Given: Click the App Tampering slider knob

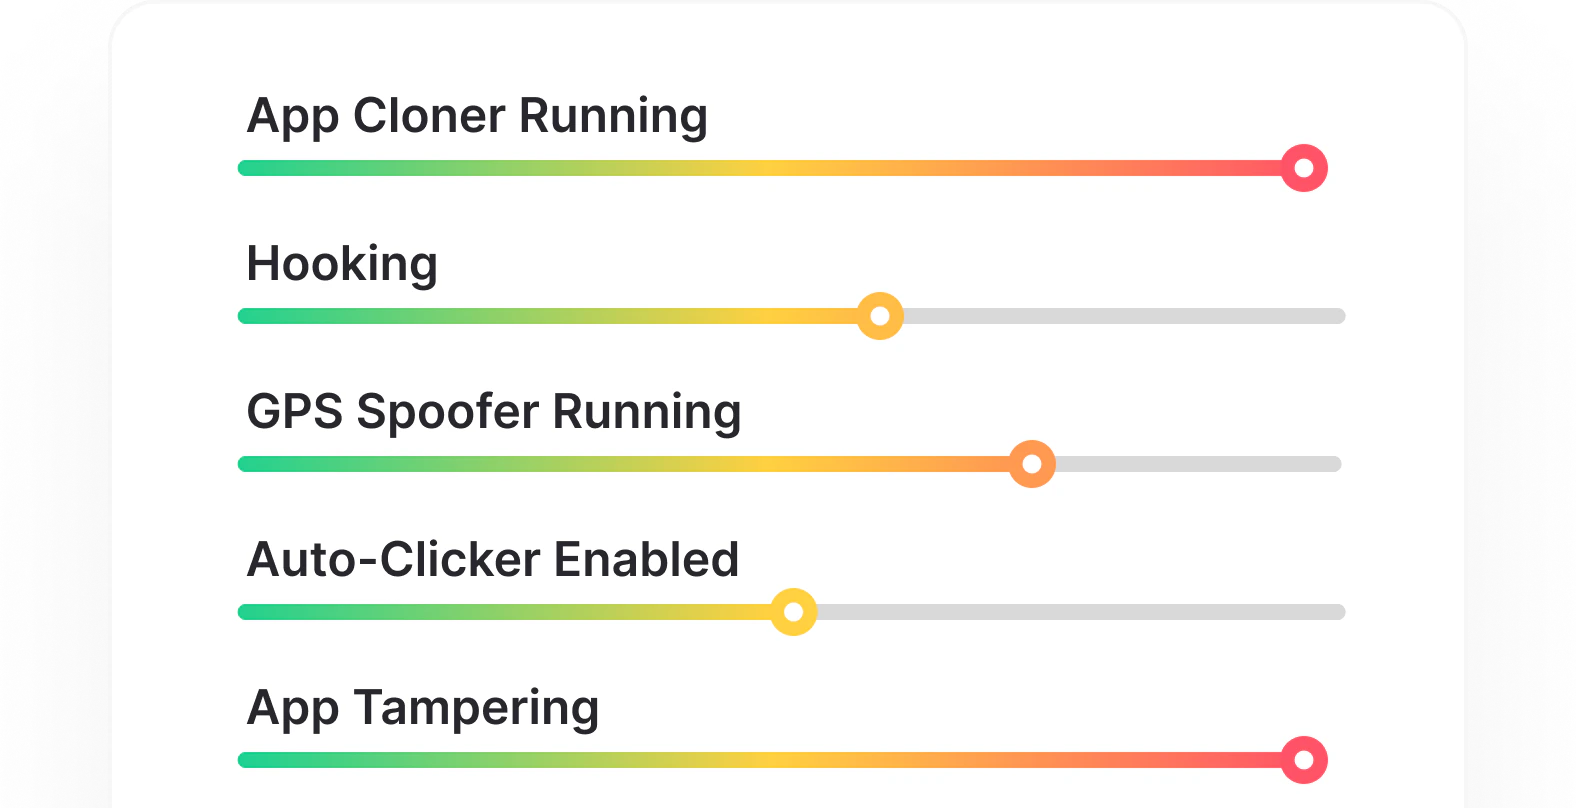Looking at the screenshot, I should [1302, 760].
